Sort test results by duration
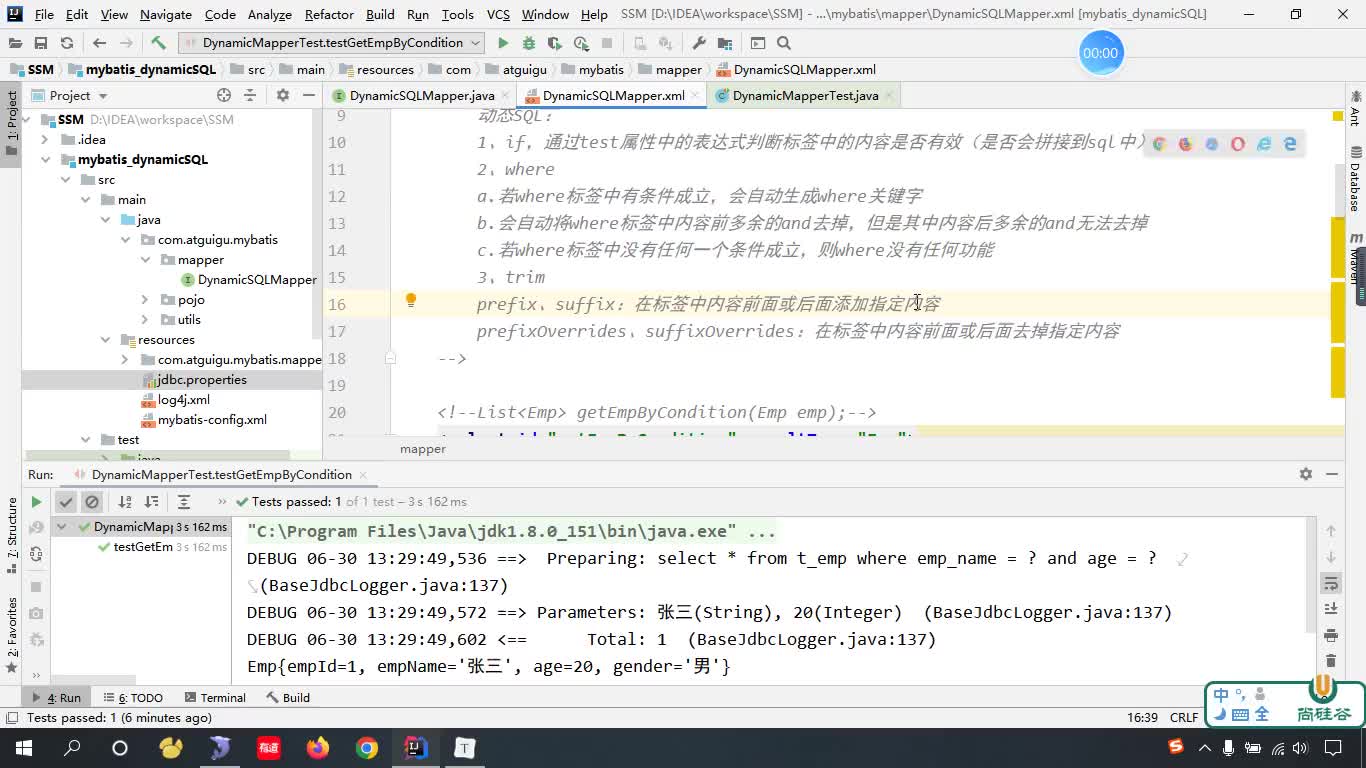The height and width of the screenshot is (768, 1366). tap(151, 502)
